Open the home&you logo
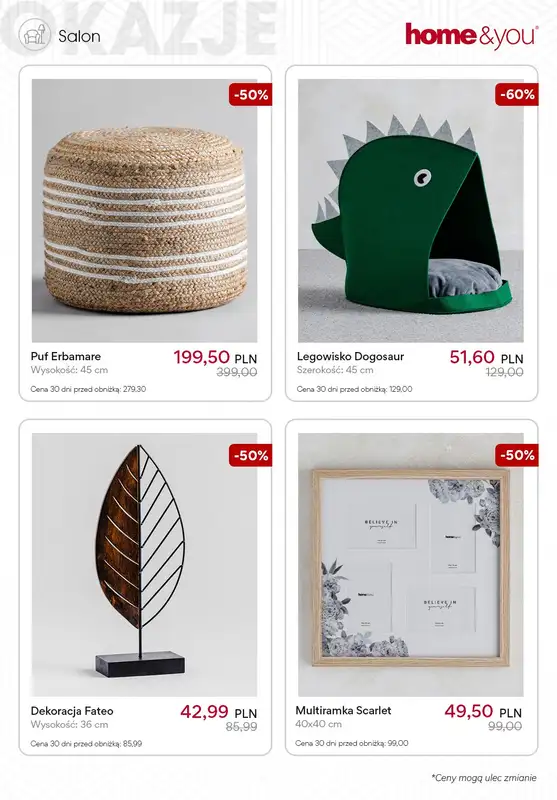Viewport: 557px width, 800px height. pyautogui.click(x=472, y=36)
